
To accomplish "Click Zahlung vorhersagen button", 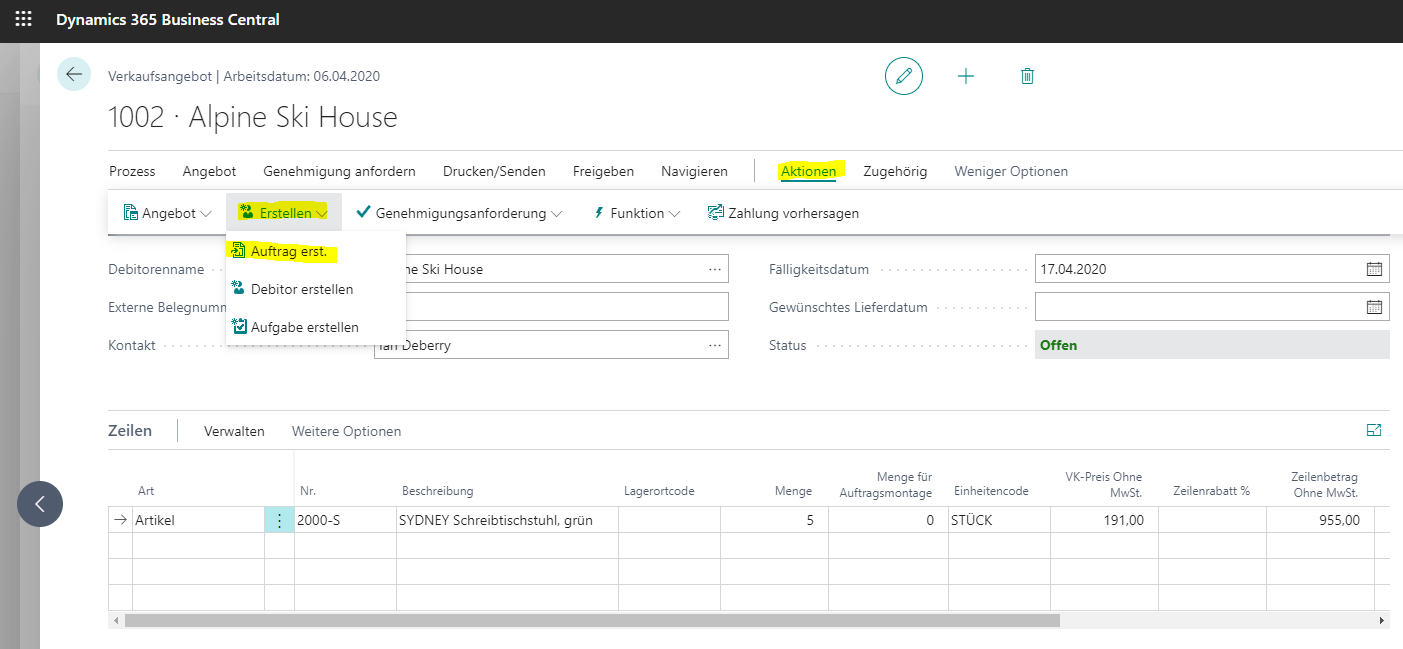I will tap(783, 213).
